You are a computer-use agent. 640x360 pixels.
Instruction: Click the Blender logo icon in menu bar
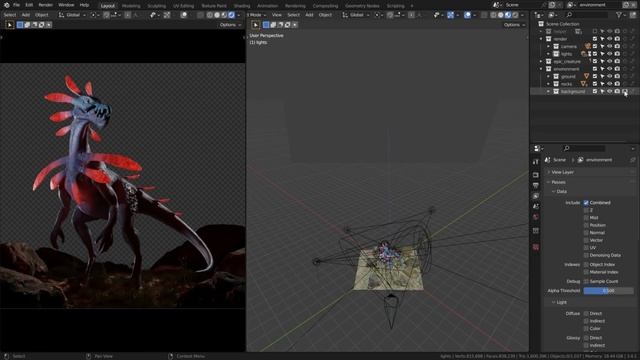click(6, 5)
